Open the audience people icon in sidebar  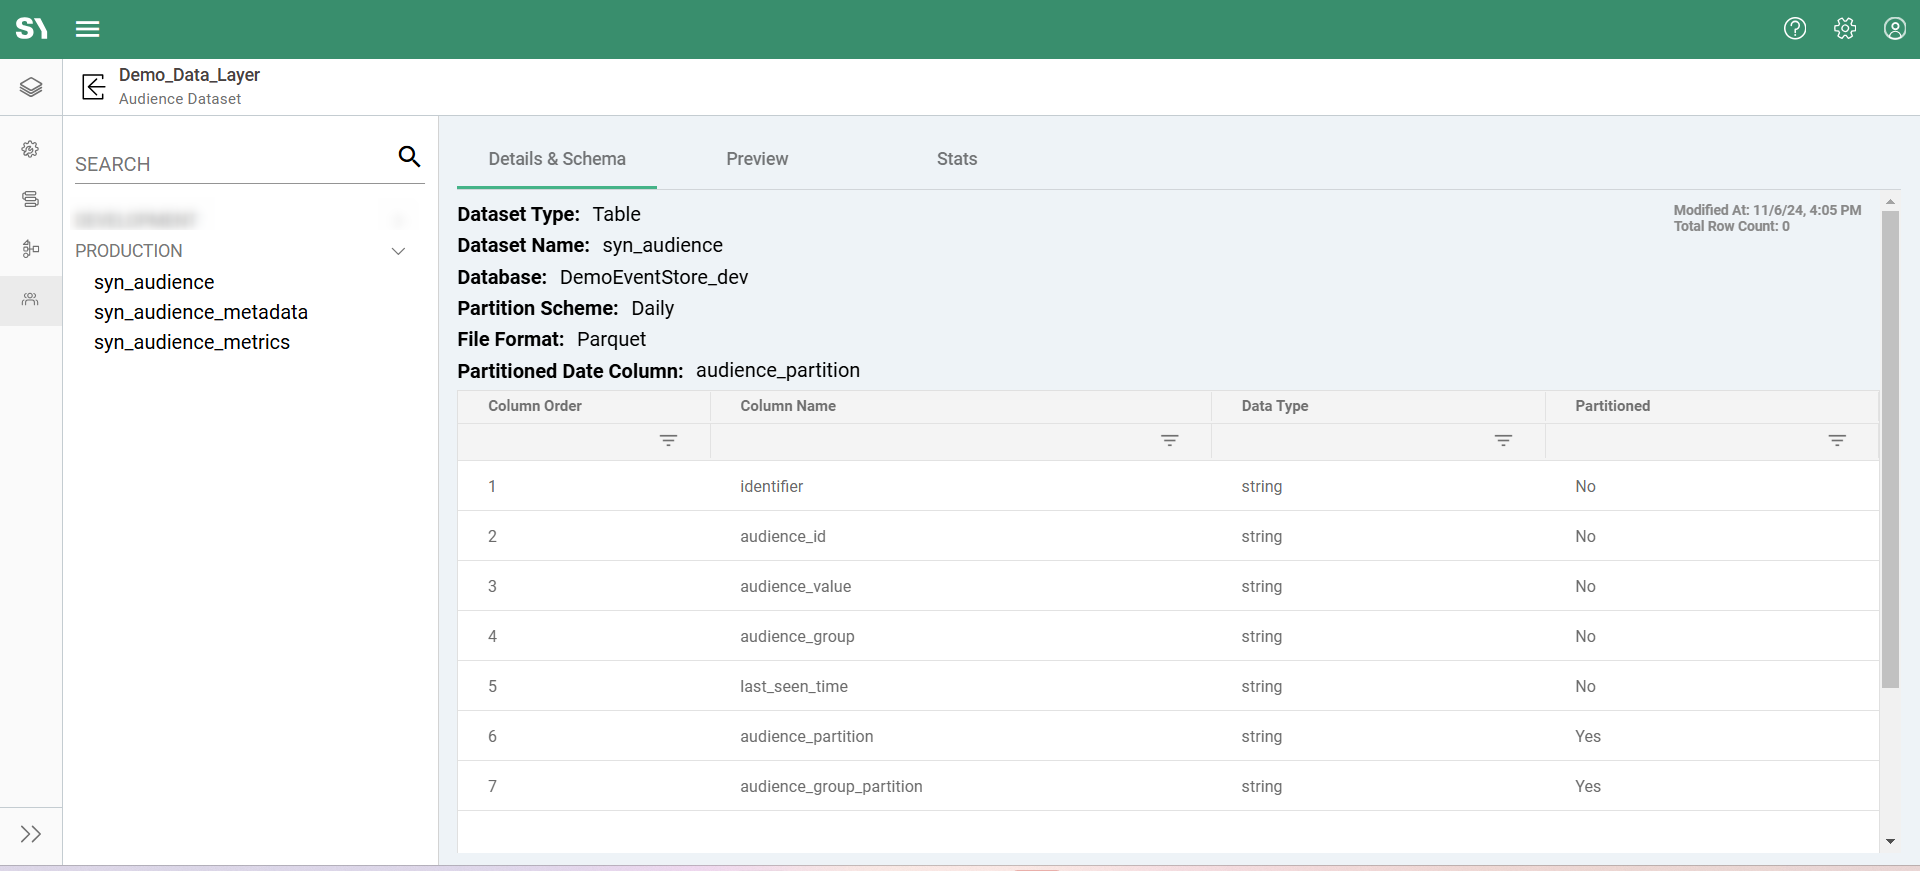(31, 299)
